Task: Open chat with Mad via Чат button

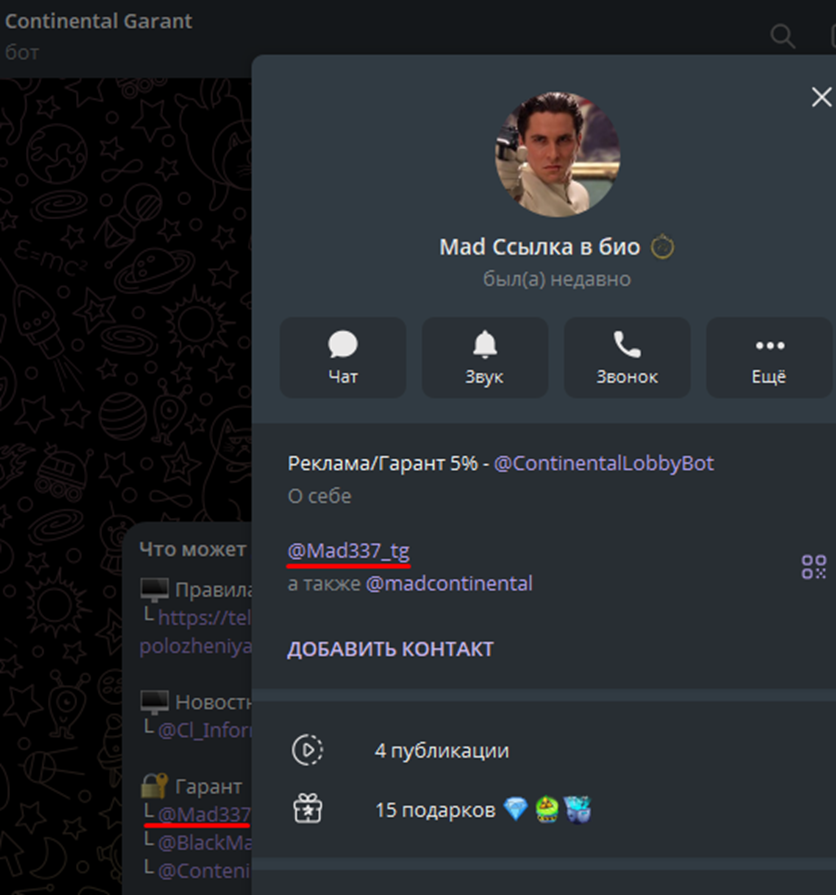Action: [343, 358]
